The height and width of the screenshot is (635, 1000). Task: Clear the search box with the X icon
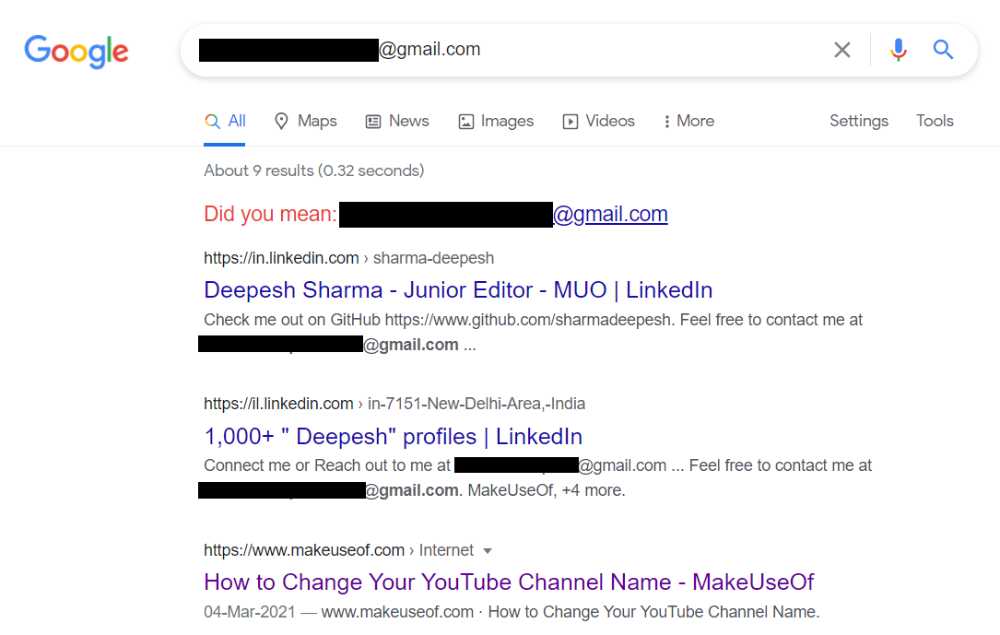coord(842,49)
